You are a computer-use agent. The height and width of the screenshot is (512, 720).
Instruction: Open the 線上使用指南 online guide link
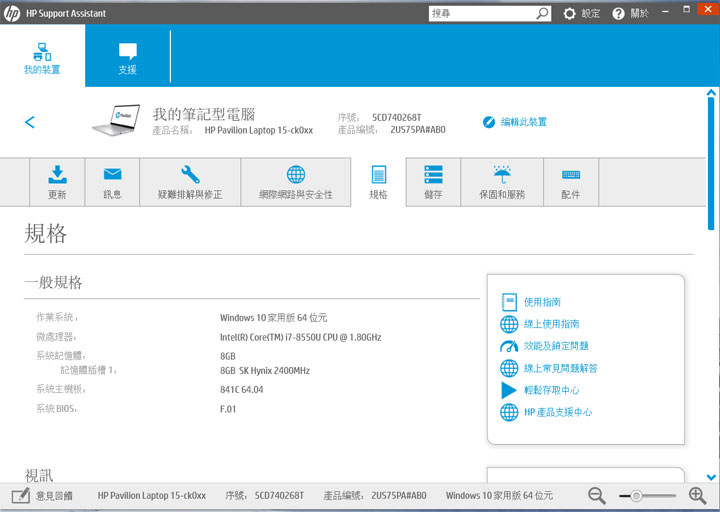(x=551, y=324)
